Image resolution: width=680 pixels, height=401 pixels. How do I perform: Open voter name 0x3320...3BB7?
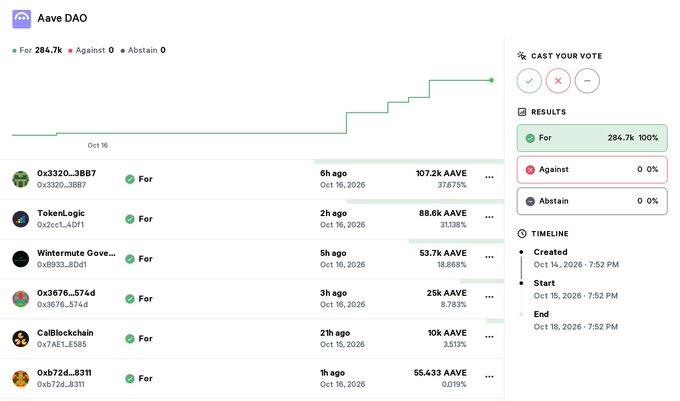(66, 173)
